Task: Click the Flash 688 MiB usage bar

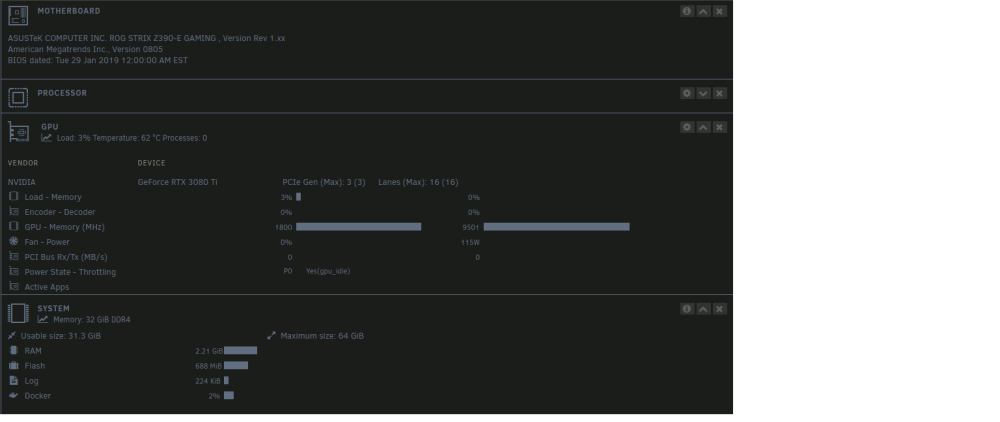Action: [236, 366]
